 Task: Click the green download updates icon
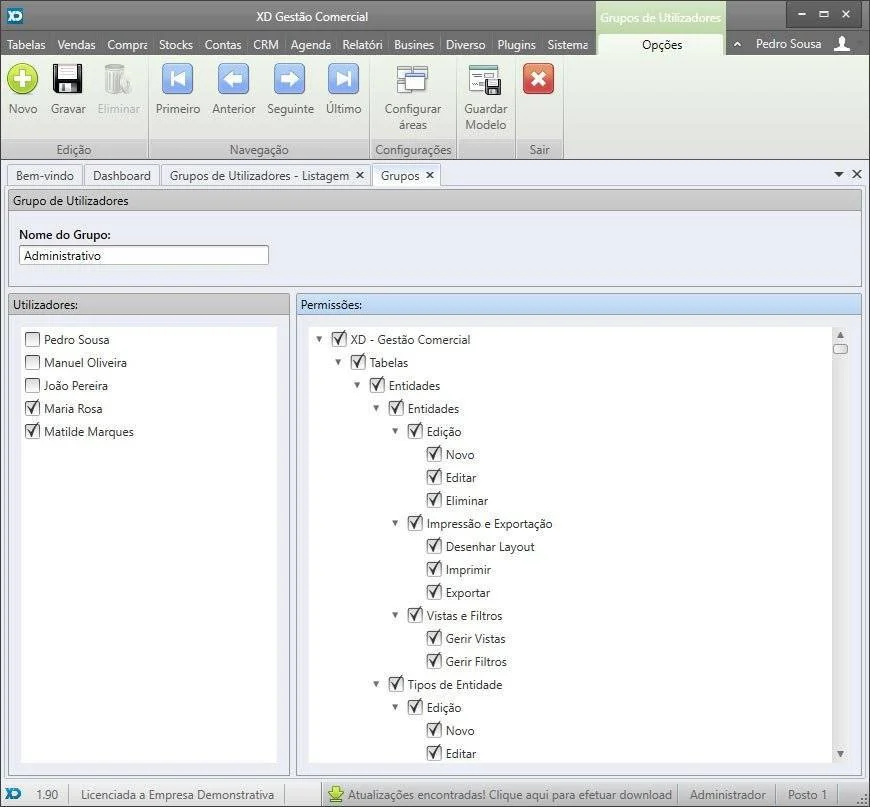(335, 794)
